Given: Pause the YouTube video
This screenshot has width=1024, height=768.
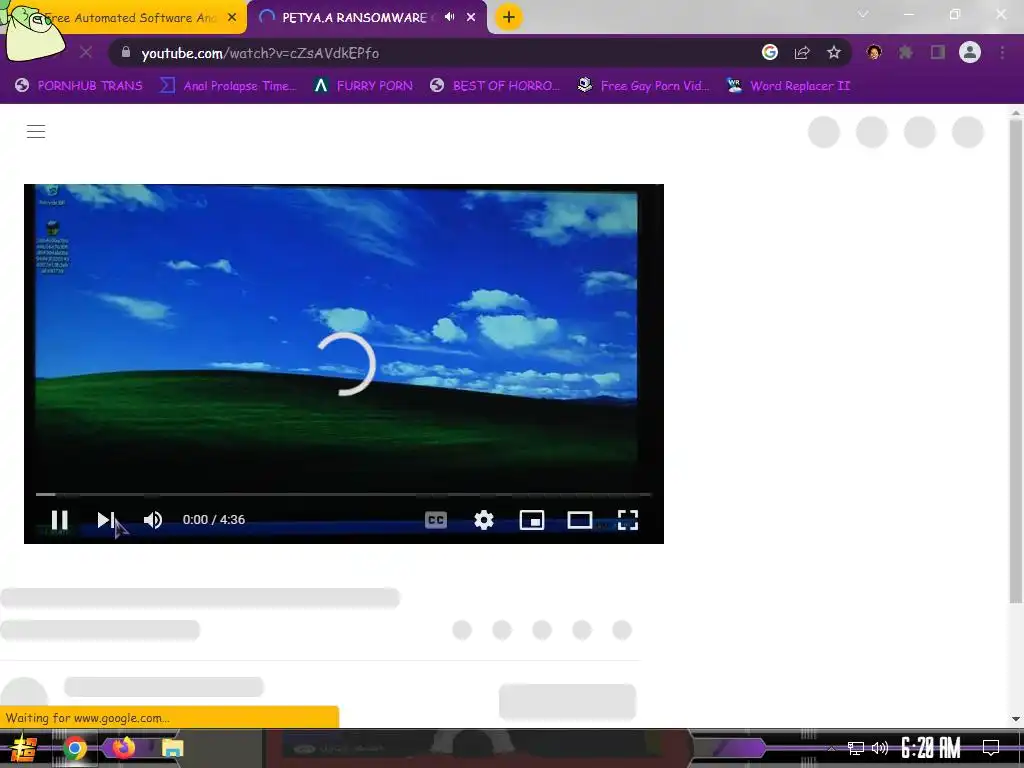Looking at the screenshot, I should click(59, 520).
